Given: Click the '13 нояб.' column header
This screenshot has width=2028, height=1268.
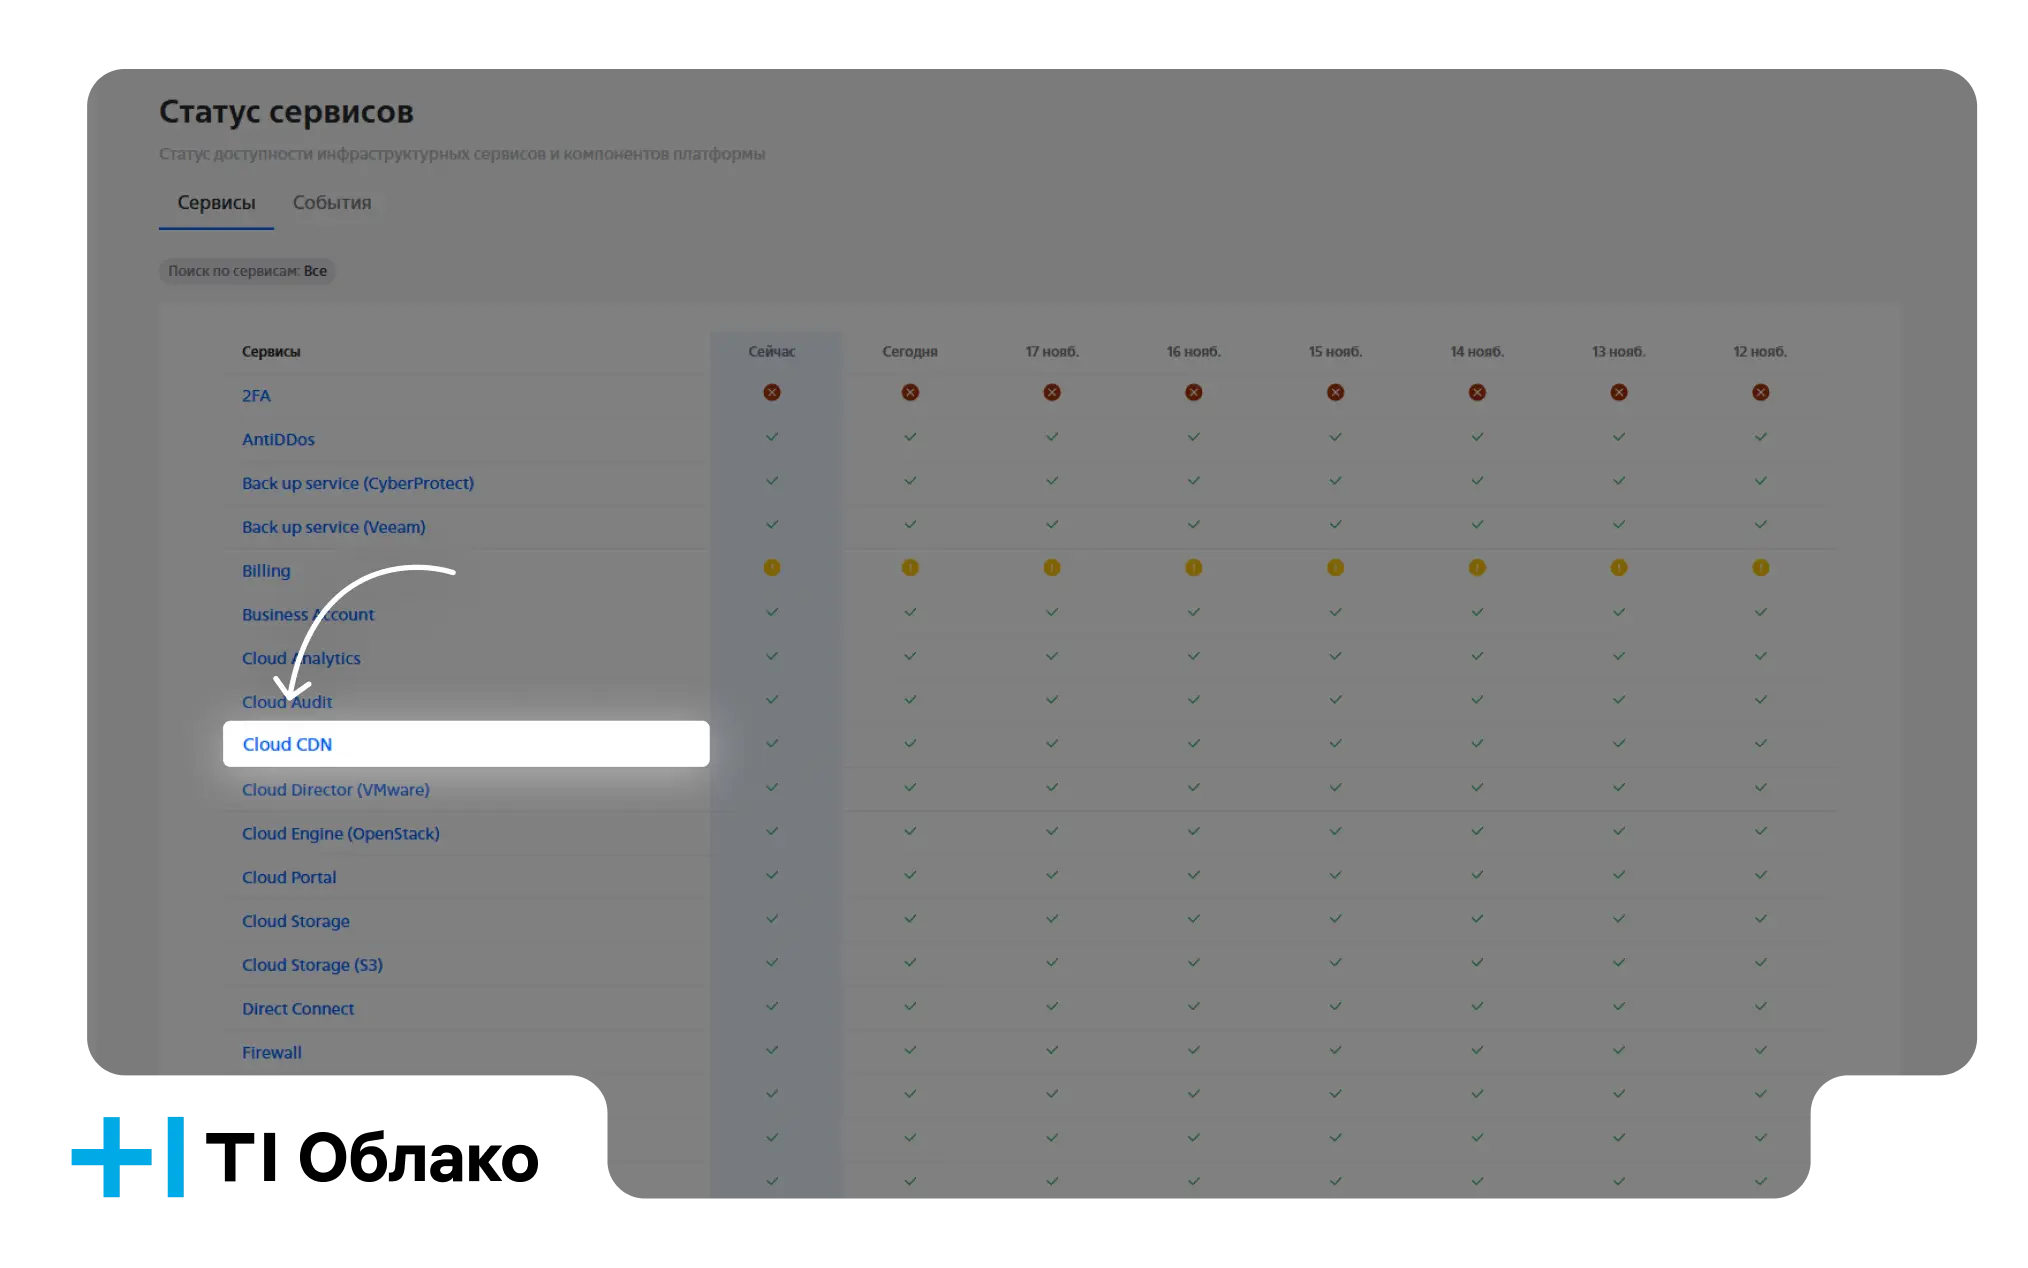Looking at the screenshot, I should [x=1619, y=352].
